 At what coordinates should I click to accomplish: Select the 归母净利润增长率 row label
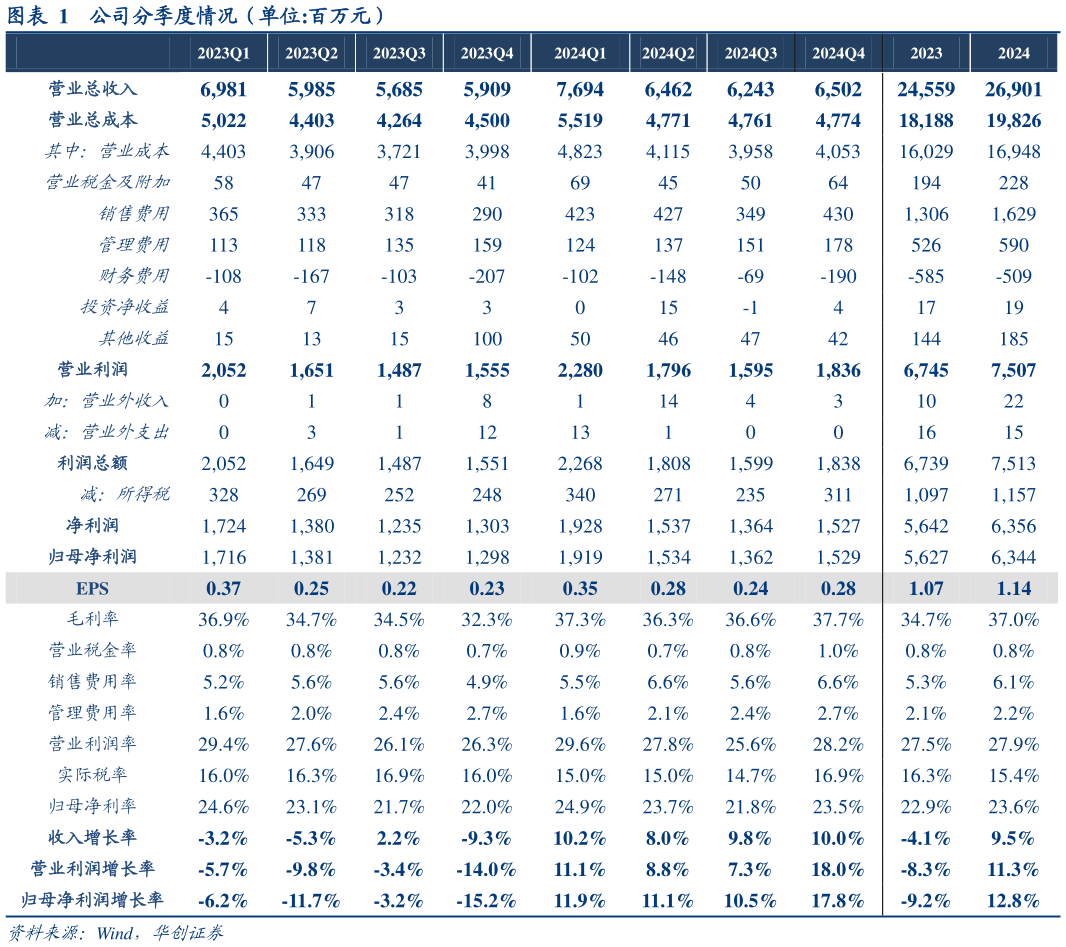tap(93, 900)
